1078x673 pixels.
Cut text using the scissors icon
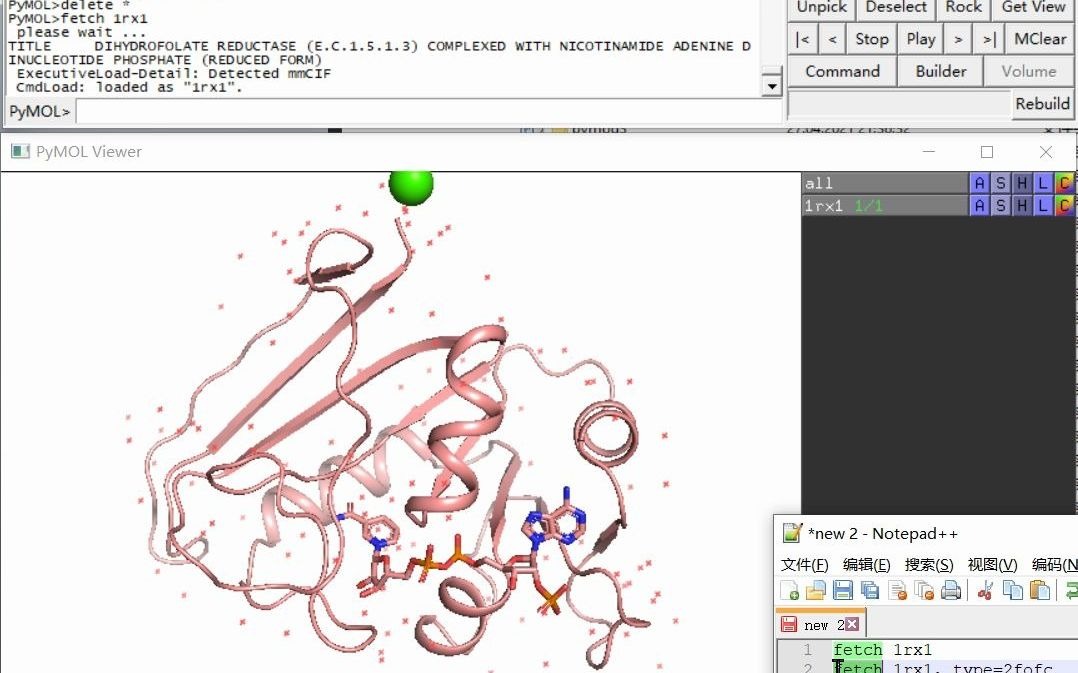(x=984, y=590)
